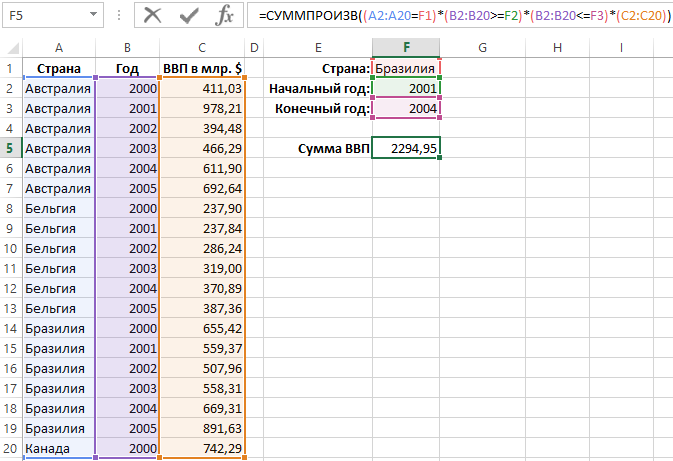Select column G header

pyautogui.click(x=482, y=48)
